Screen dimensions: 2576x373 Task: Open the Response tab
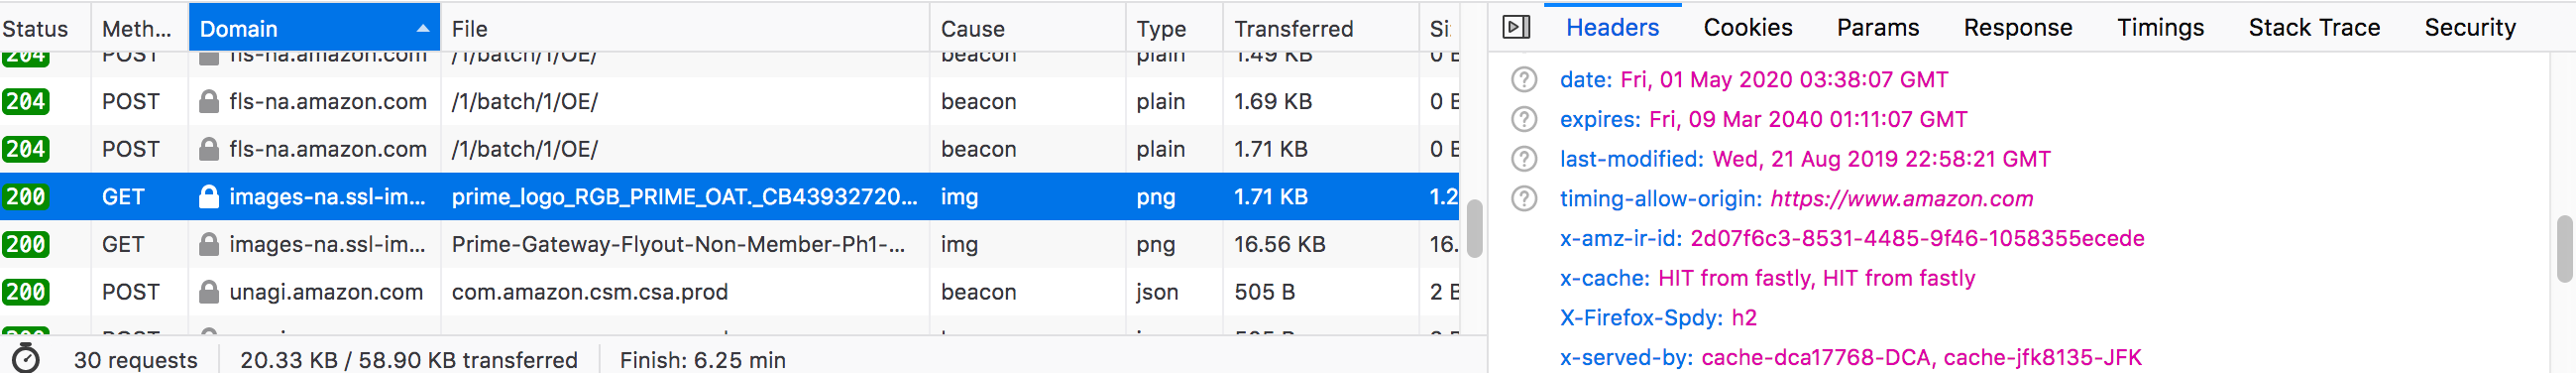[2017, 27]
